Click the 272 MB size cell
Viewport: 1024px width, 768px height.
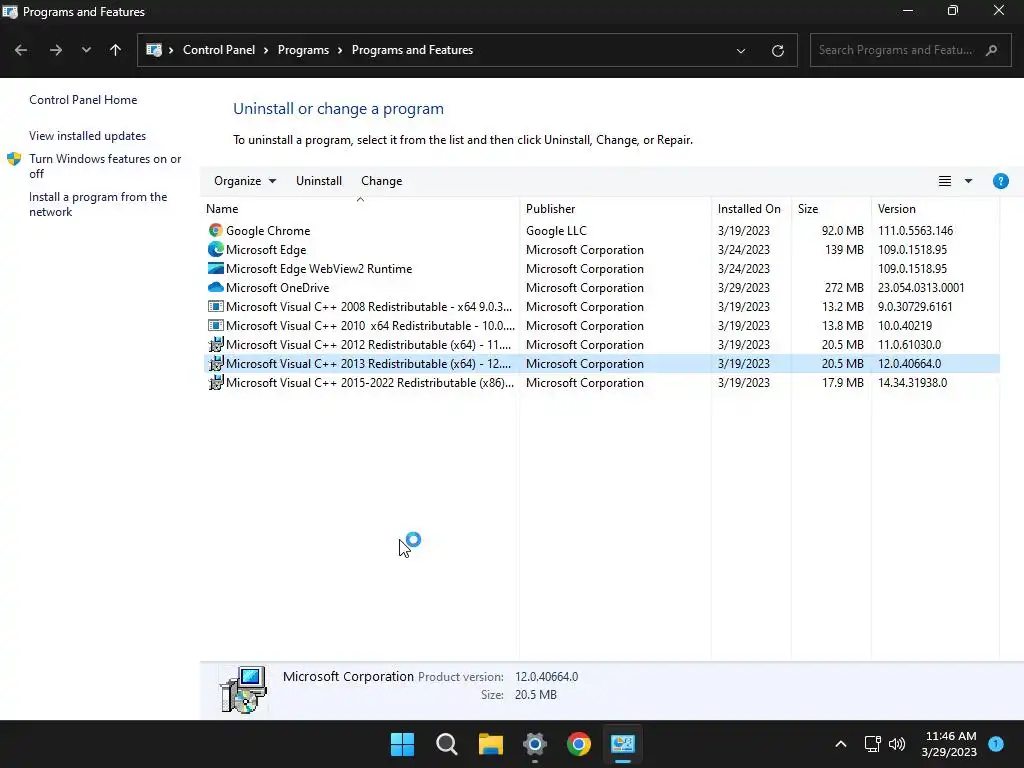click(842, 287)
